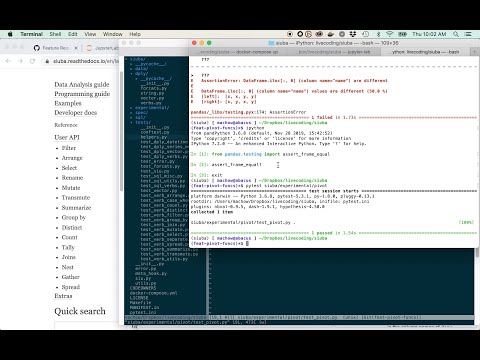This screenshot has height=360, width=480.
Task: Click the browser forward arrow
Action: (x=20, y=61)
